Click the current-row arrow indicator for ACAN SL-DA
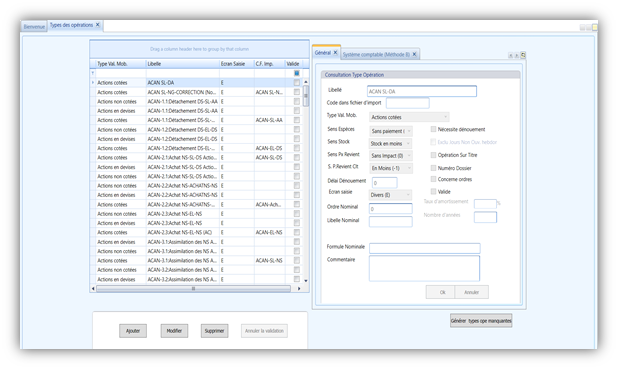This screenshot has width=618, height=369. click(93, 82)
